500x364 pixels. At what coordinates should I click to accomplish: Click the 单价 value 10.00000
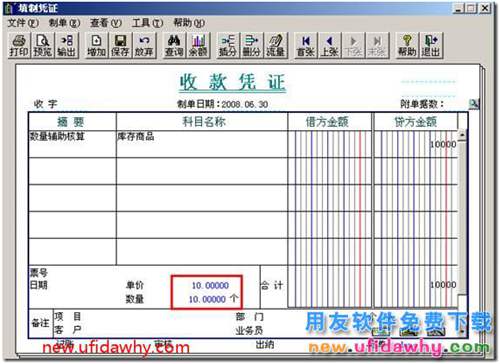210,285
